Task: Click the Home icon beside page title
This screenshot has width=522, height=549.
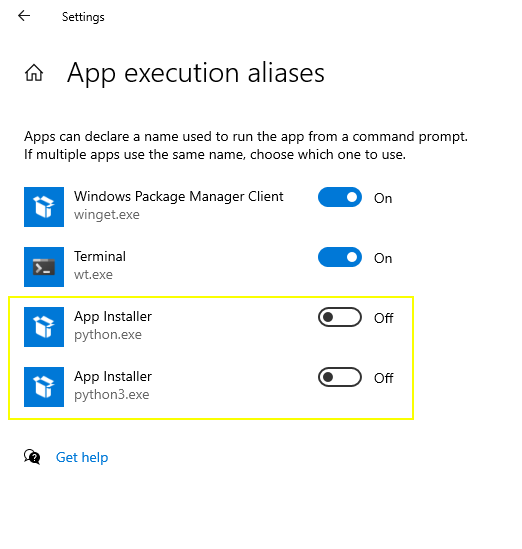Action: (34, 73)
